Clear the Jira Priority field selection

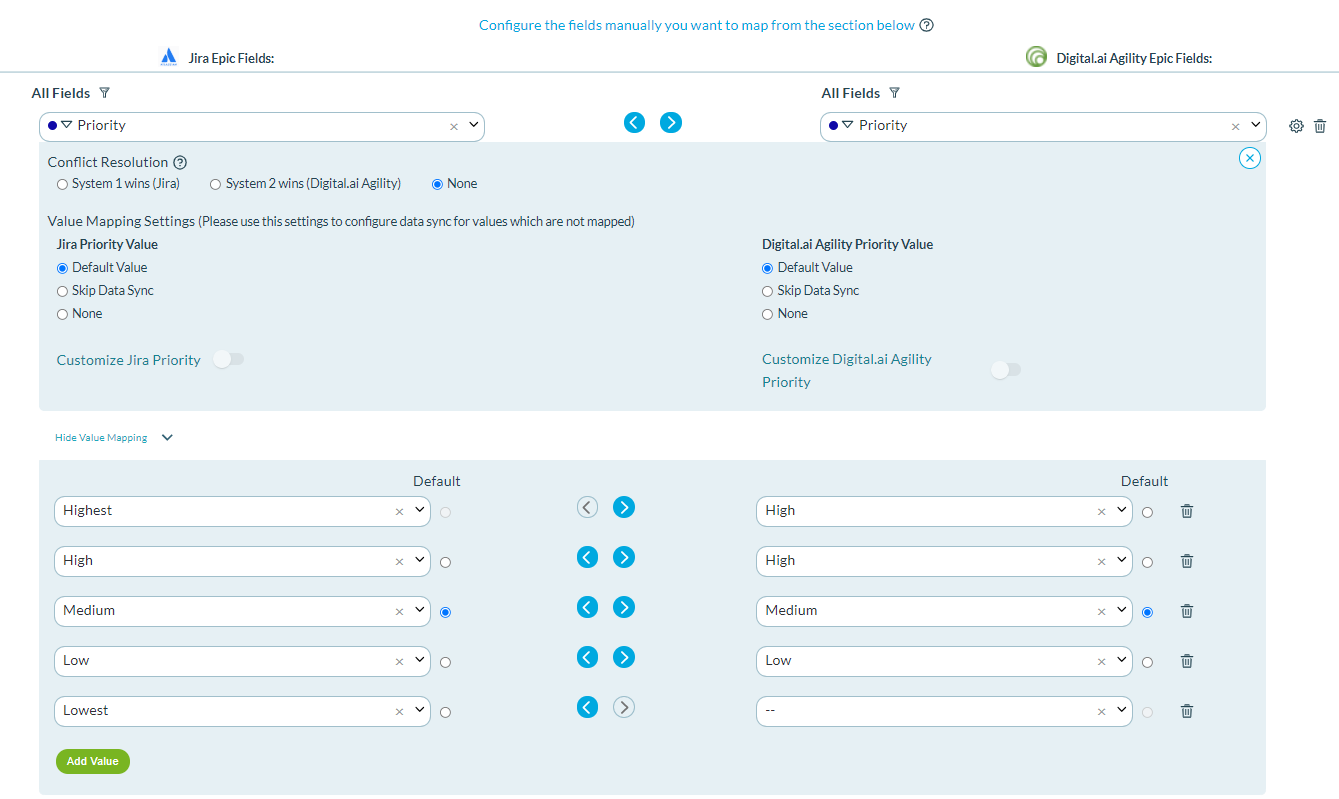pos(453,127)
